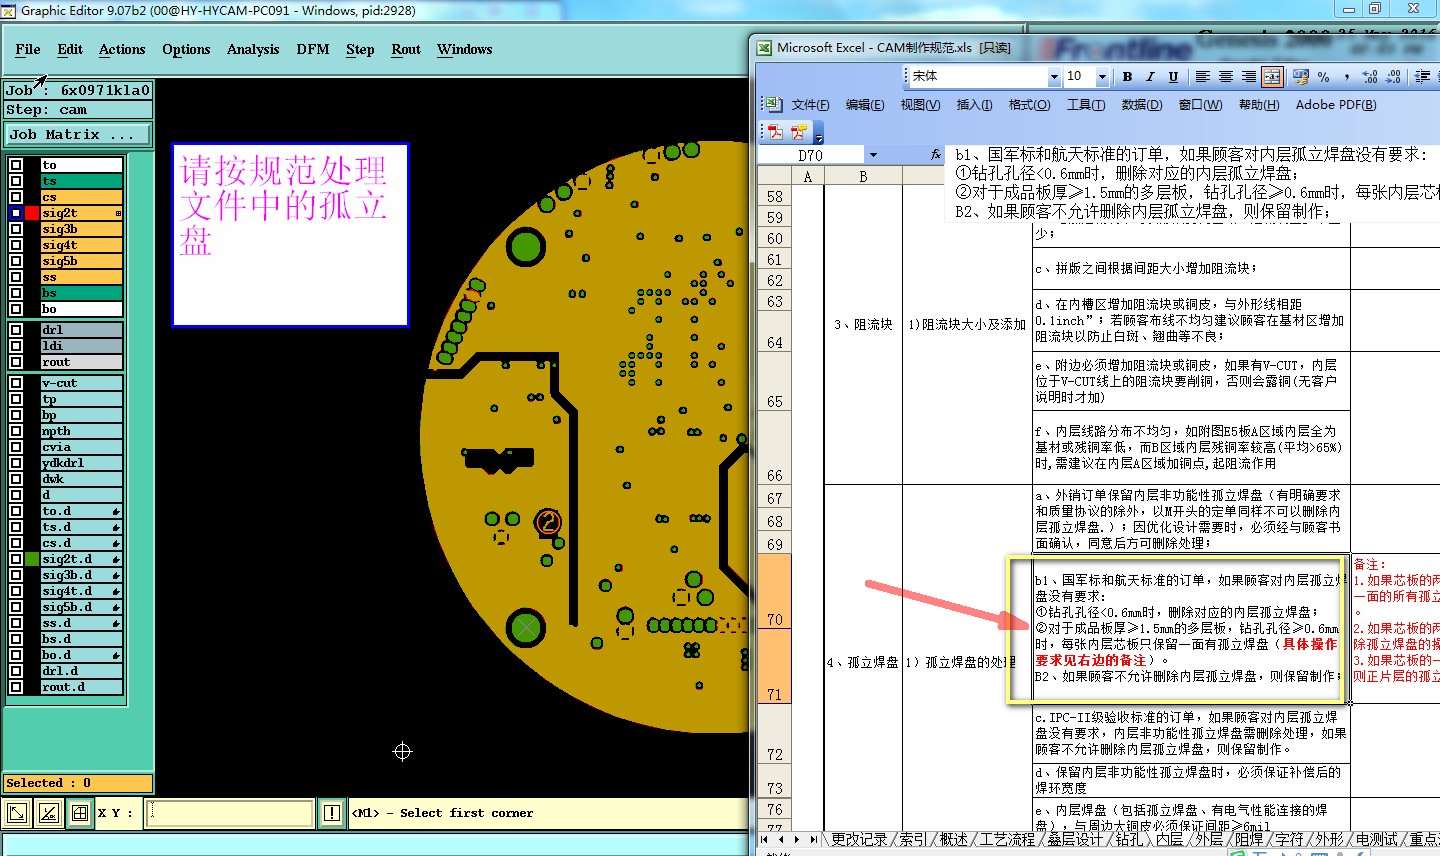Click the green color swatch beside sig2t.d
The width and height of the screenshot is (1440, 856).
[32, 559]
